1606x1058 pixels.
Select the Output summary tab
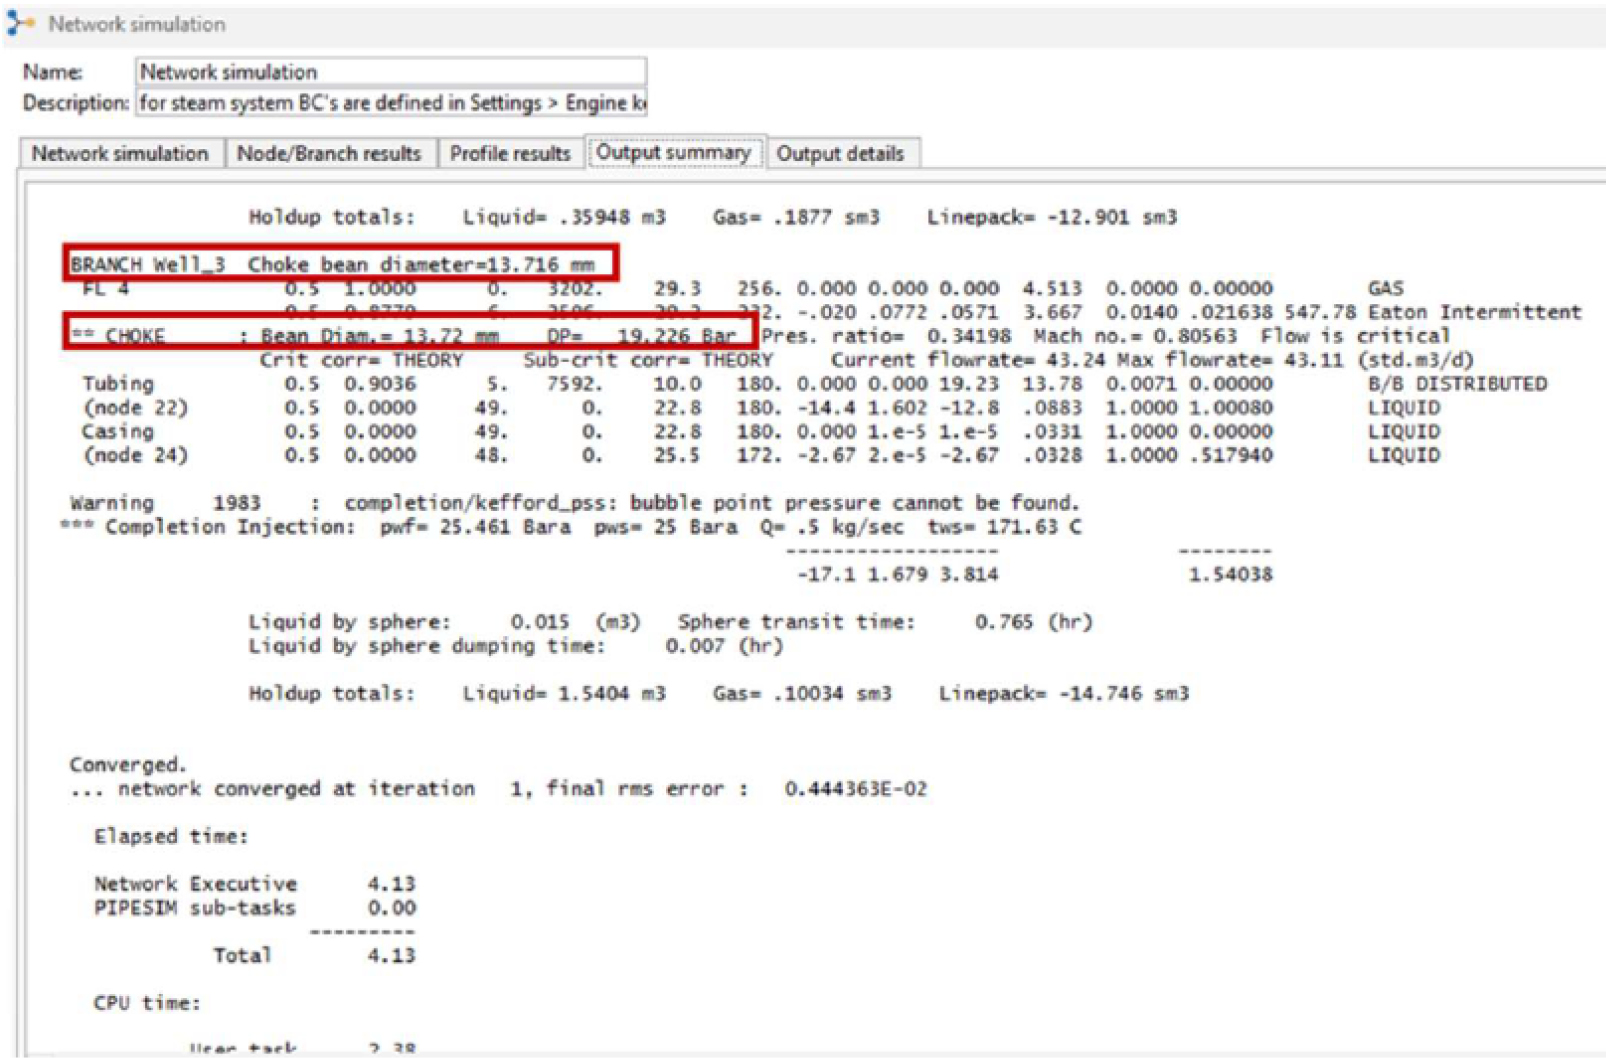pyautogui.click(x=673, y=153)
